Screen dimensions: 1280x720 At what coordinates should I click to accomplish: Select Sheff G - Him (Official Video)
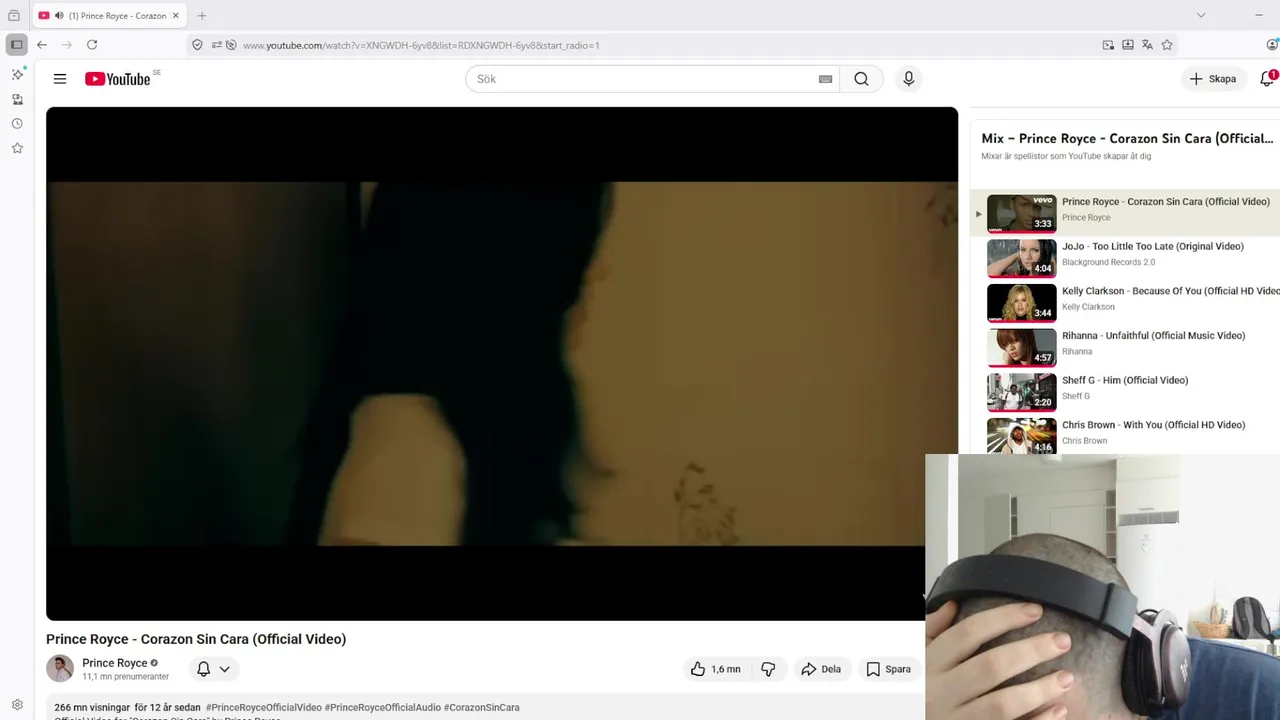tap(1125, 380)
